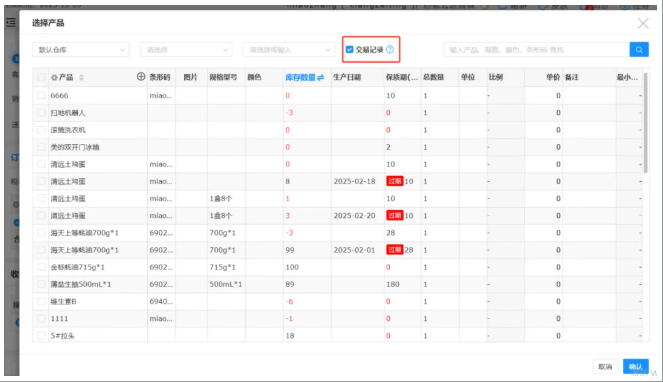The height and width of the screenshot is (382, 663).
Task: Click the 生产日期 column header
Action: 347,77
